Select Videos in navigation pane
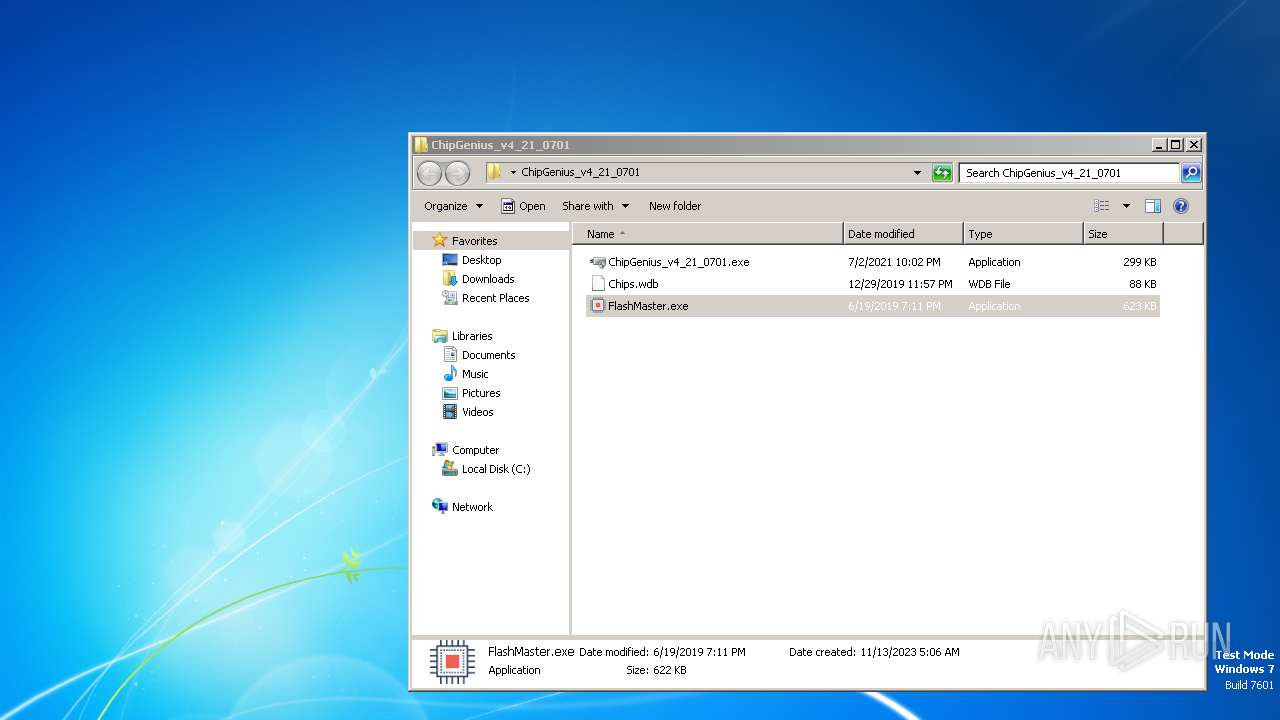Screen dimensions: 1280x720 pyautogui.click(x=477, y=412)
